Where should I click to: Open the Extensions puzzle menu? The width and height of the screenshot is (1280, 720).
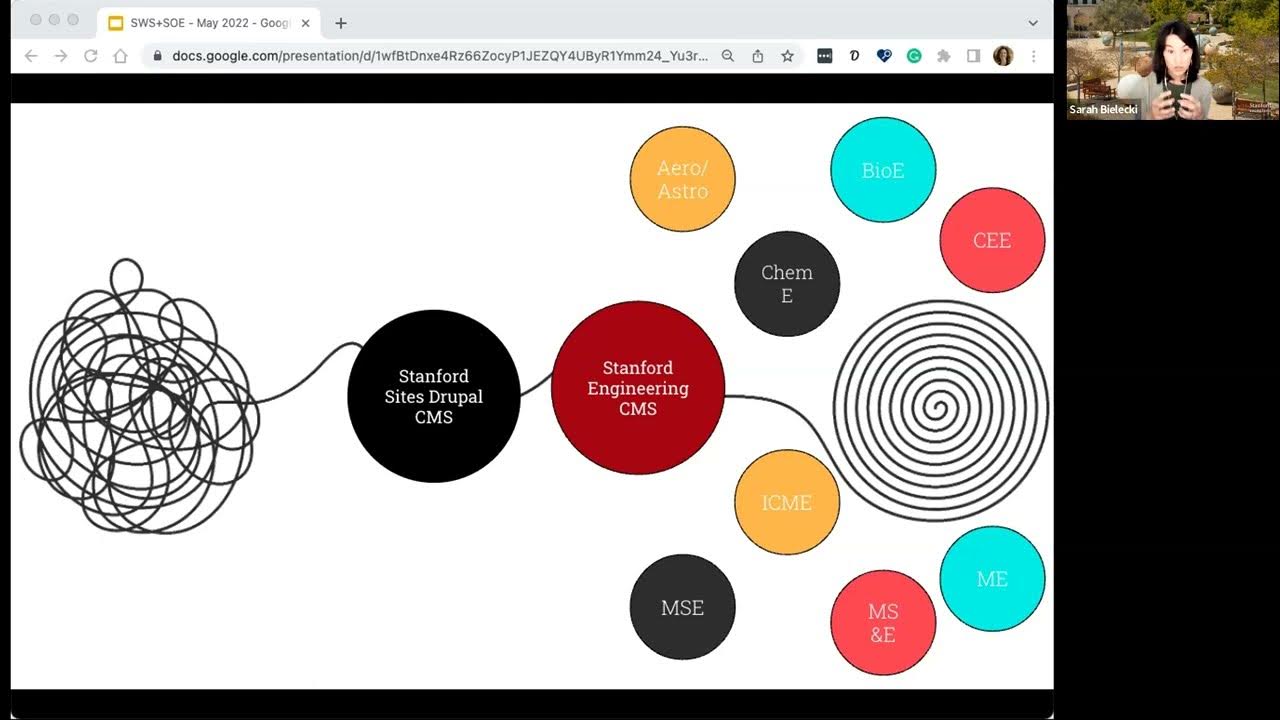943,56
